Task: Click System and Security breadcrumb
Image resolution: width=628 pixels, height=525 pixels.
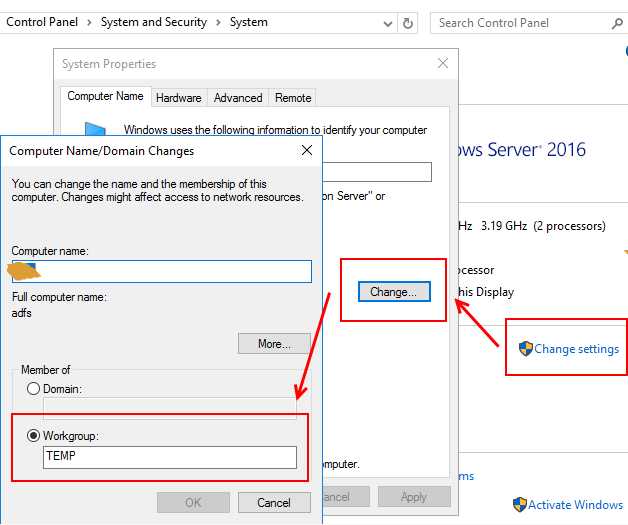Action: 154,22
